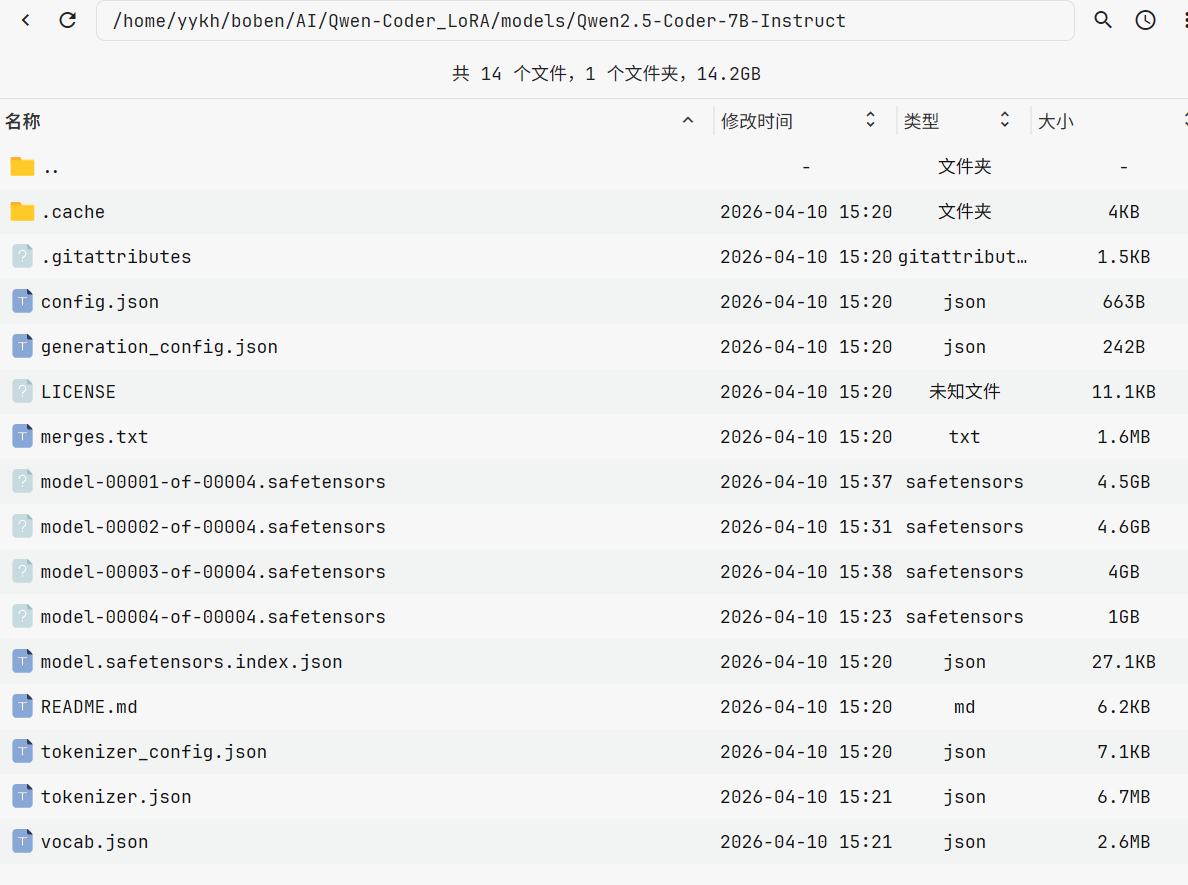
Task: Click the md type cell
Action: point(964,707)
